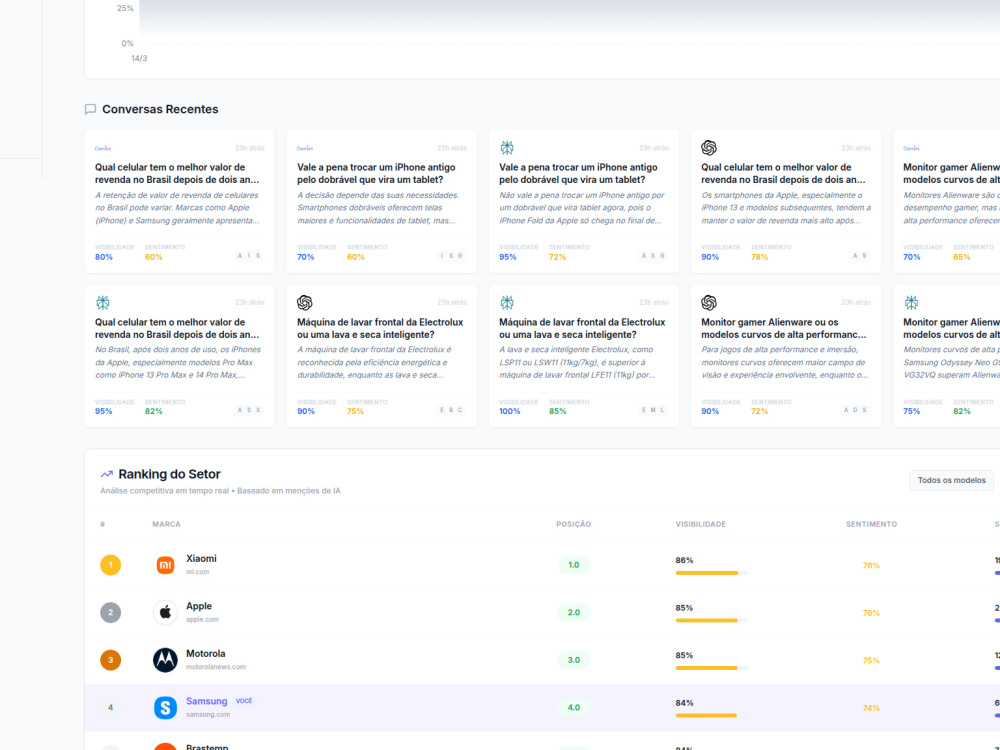Click the motorolanews.com domain text
The image size is (1000, 750).
click(x=216, y=667)
